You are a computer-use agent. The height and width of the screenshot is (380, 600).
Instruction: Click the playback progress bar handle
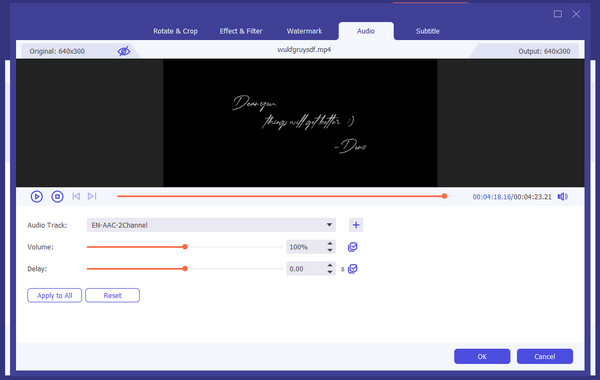(444, 196)
